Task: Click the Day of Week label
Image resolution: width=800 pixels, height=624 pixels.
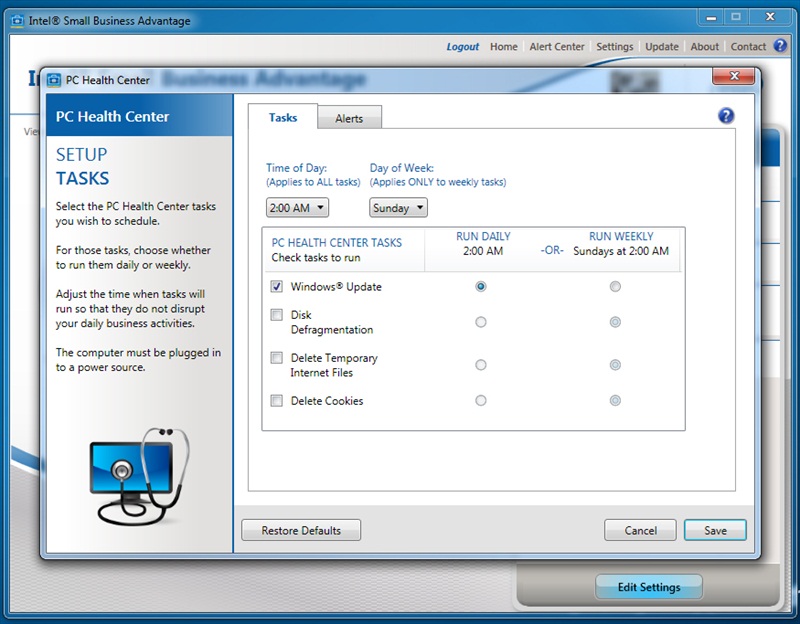Action: coord(402,167)
